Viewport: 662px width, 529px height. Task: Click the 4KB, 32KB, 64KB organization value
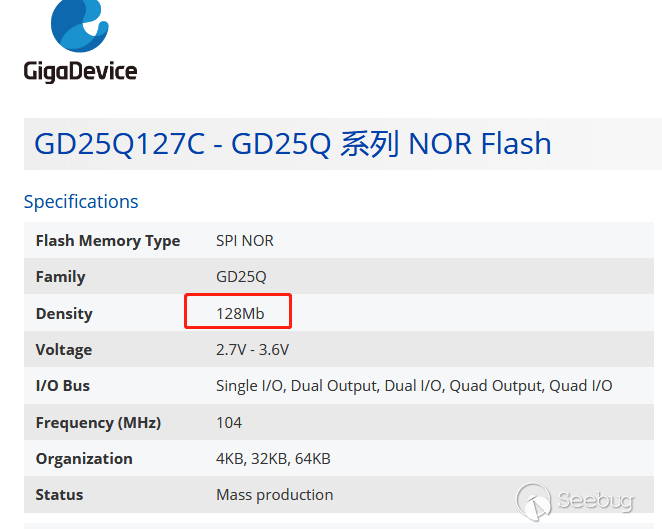point(273,459)
